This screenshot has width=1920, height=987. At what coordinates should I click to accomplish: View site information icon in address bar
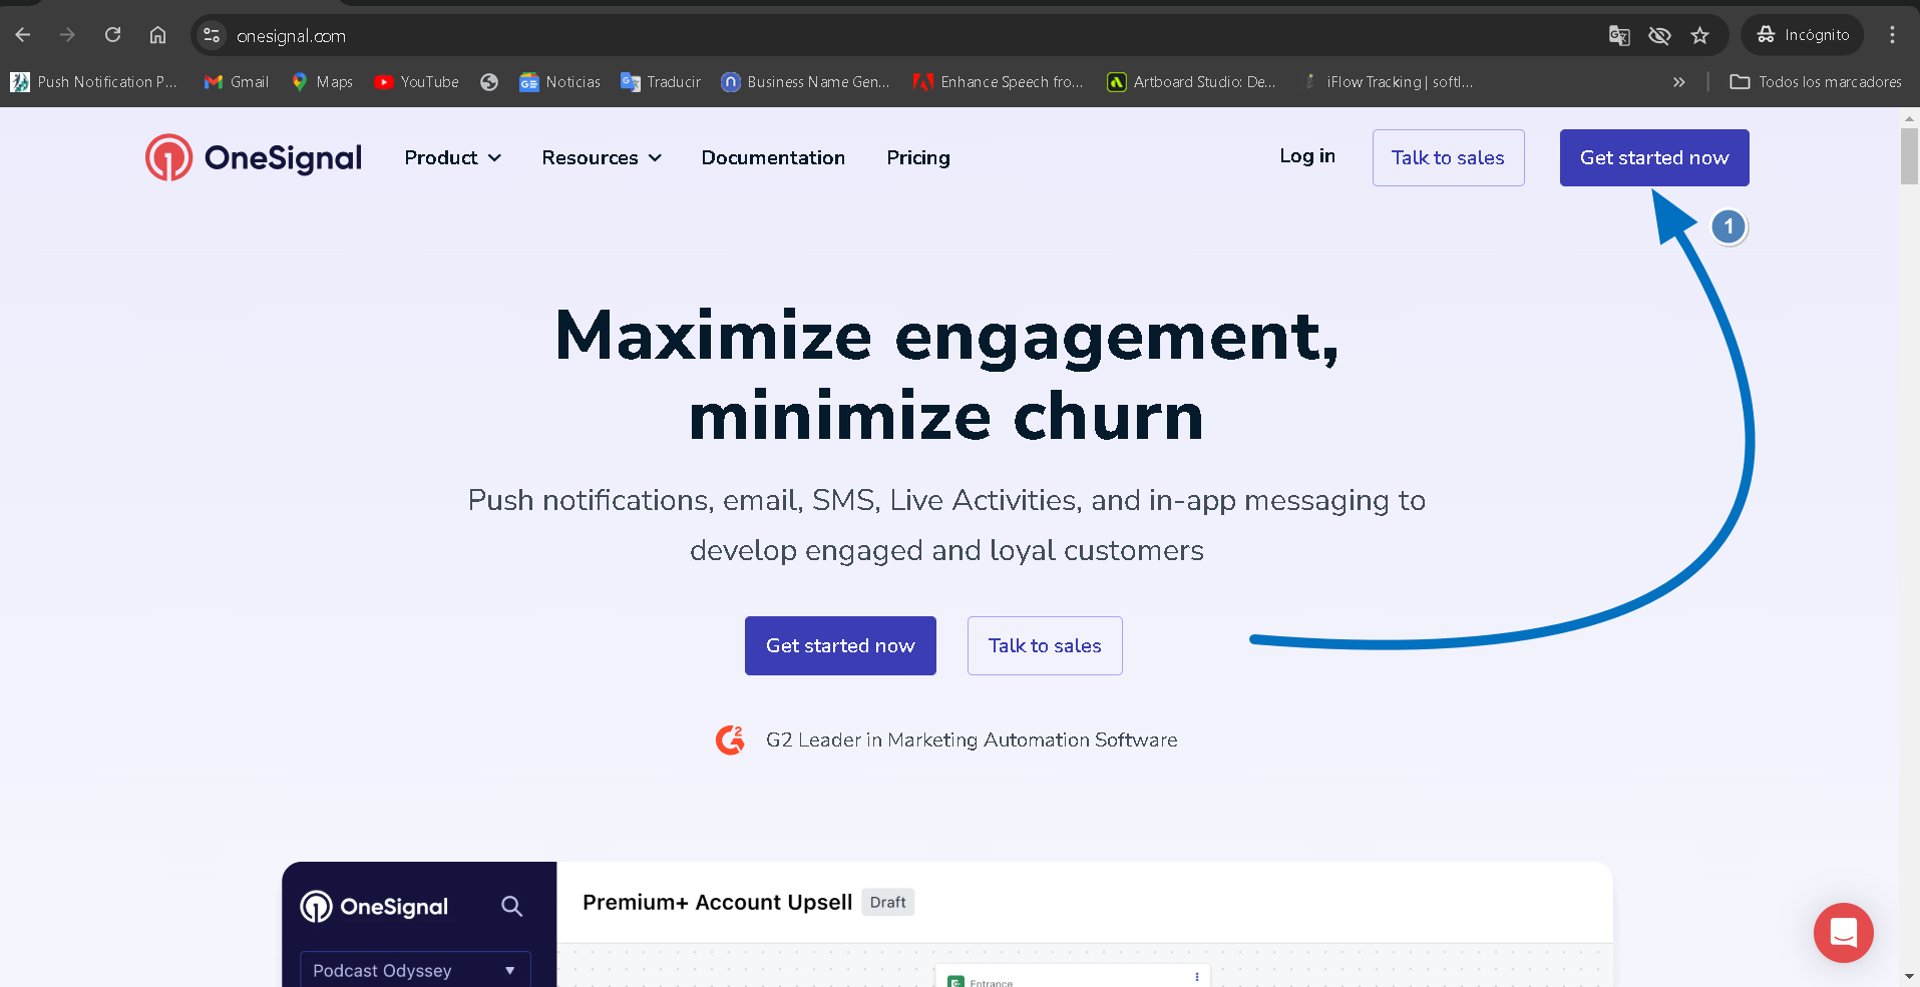pyautogui.click(x=211, y=35)
